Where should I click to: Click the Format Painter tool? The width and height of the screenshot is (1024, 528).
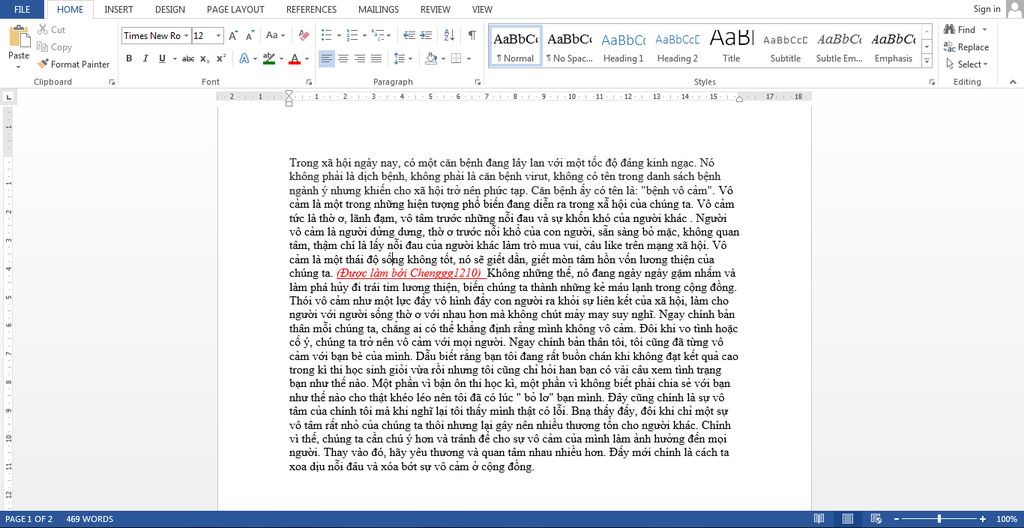pos(73,64)
